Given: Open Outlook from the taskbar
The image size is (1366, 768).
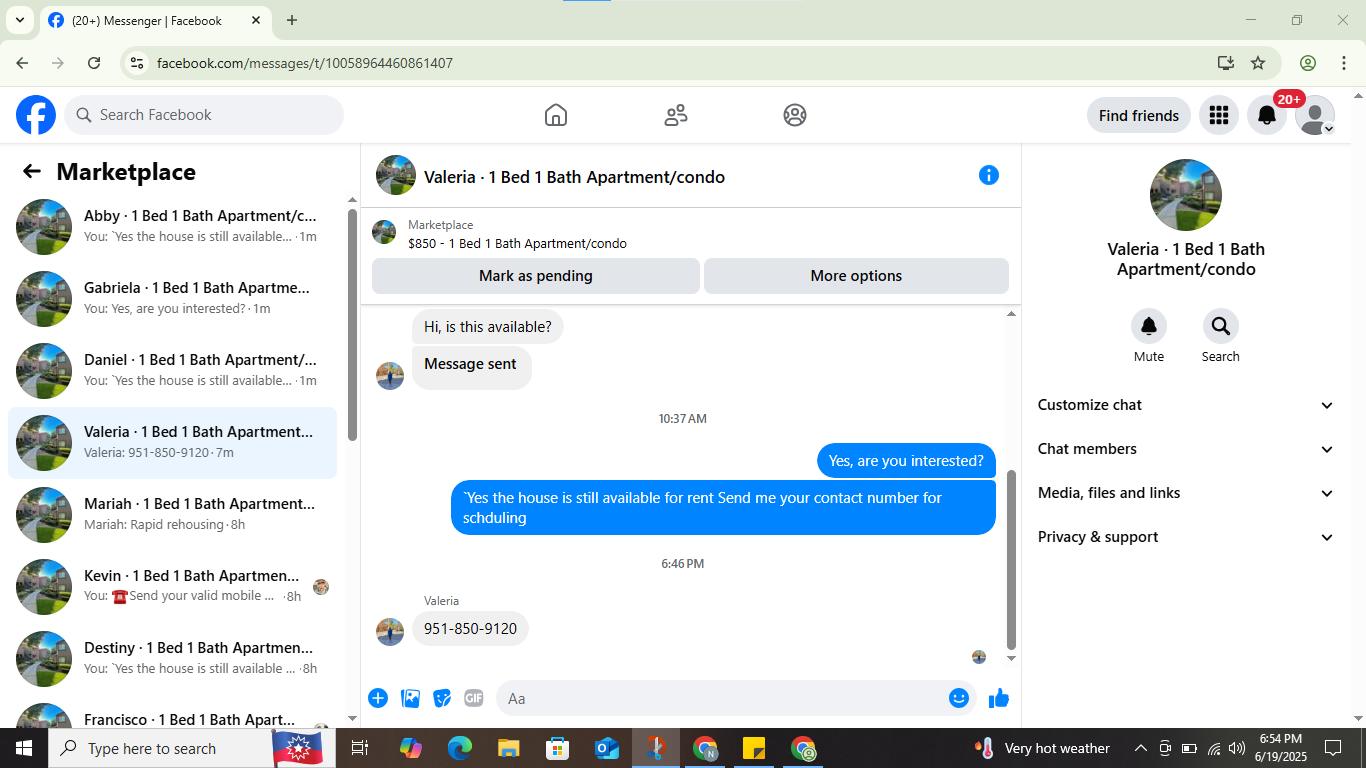Looking at the screenshot, I should pos(607,748).
